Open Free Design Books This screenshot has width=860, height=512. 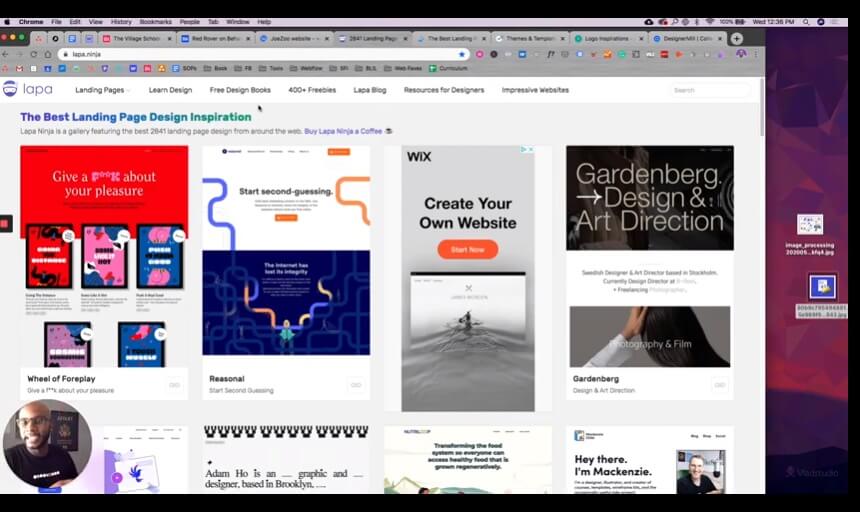pos(240,90)
